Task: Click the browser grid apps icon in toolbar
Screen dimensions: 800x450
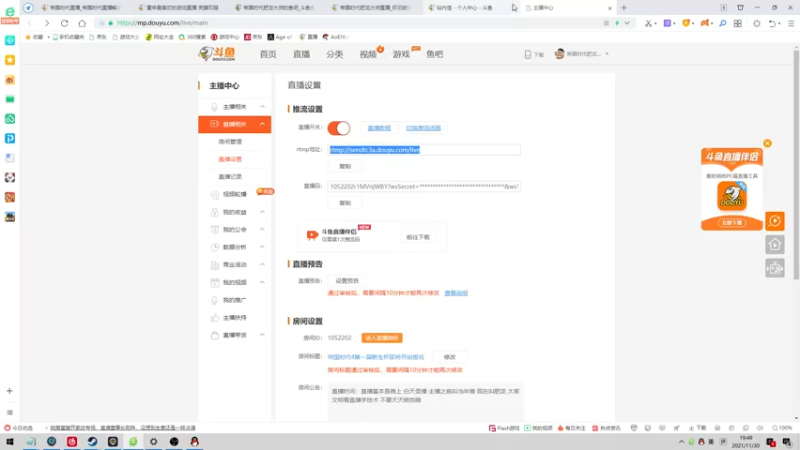Action: click(x=738, y=23)
